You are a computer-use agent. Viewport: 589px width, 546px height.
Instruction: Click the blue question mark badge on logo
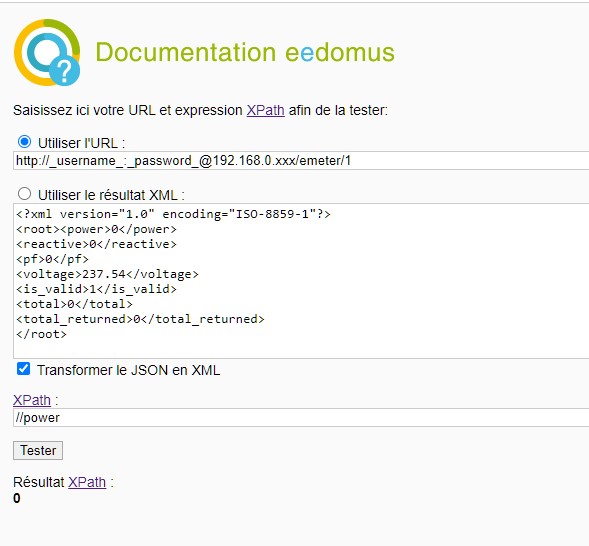tap(65, 71)
